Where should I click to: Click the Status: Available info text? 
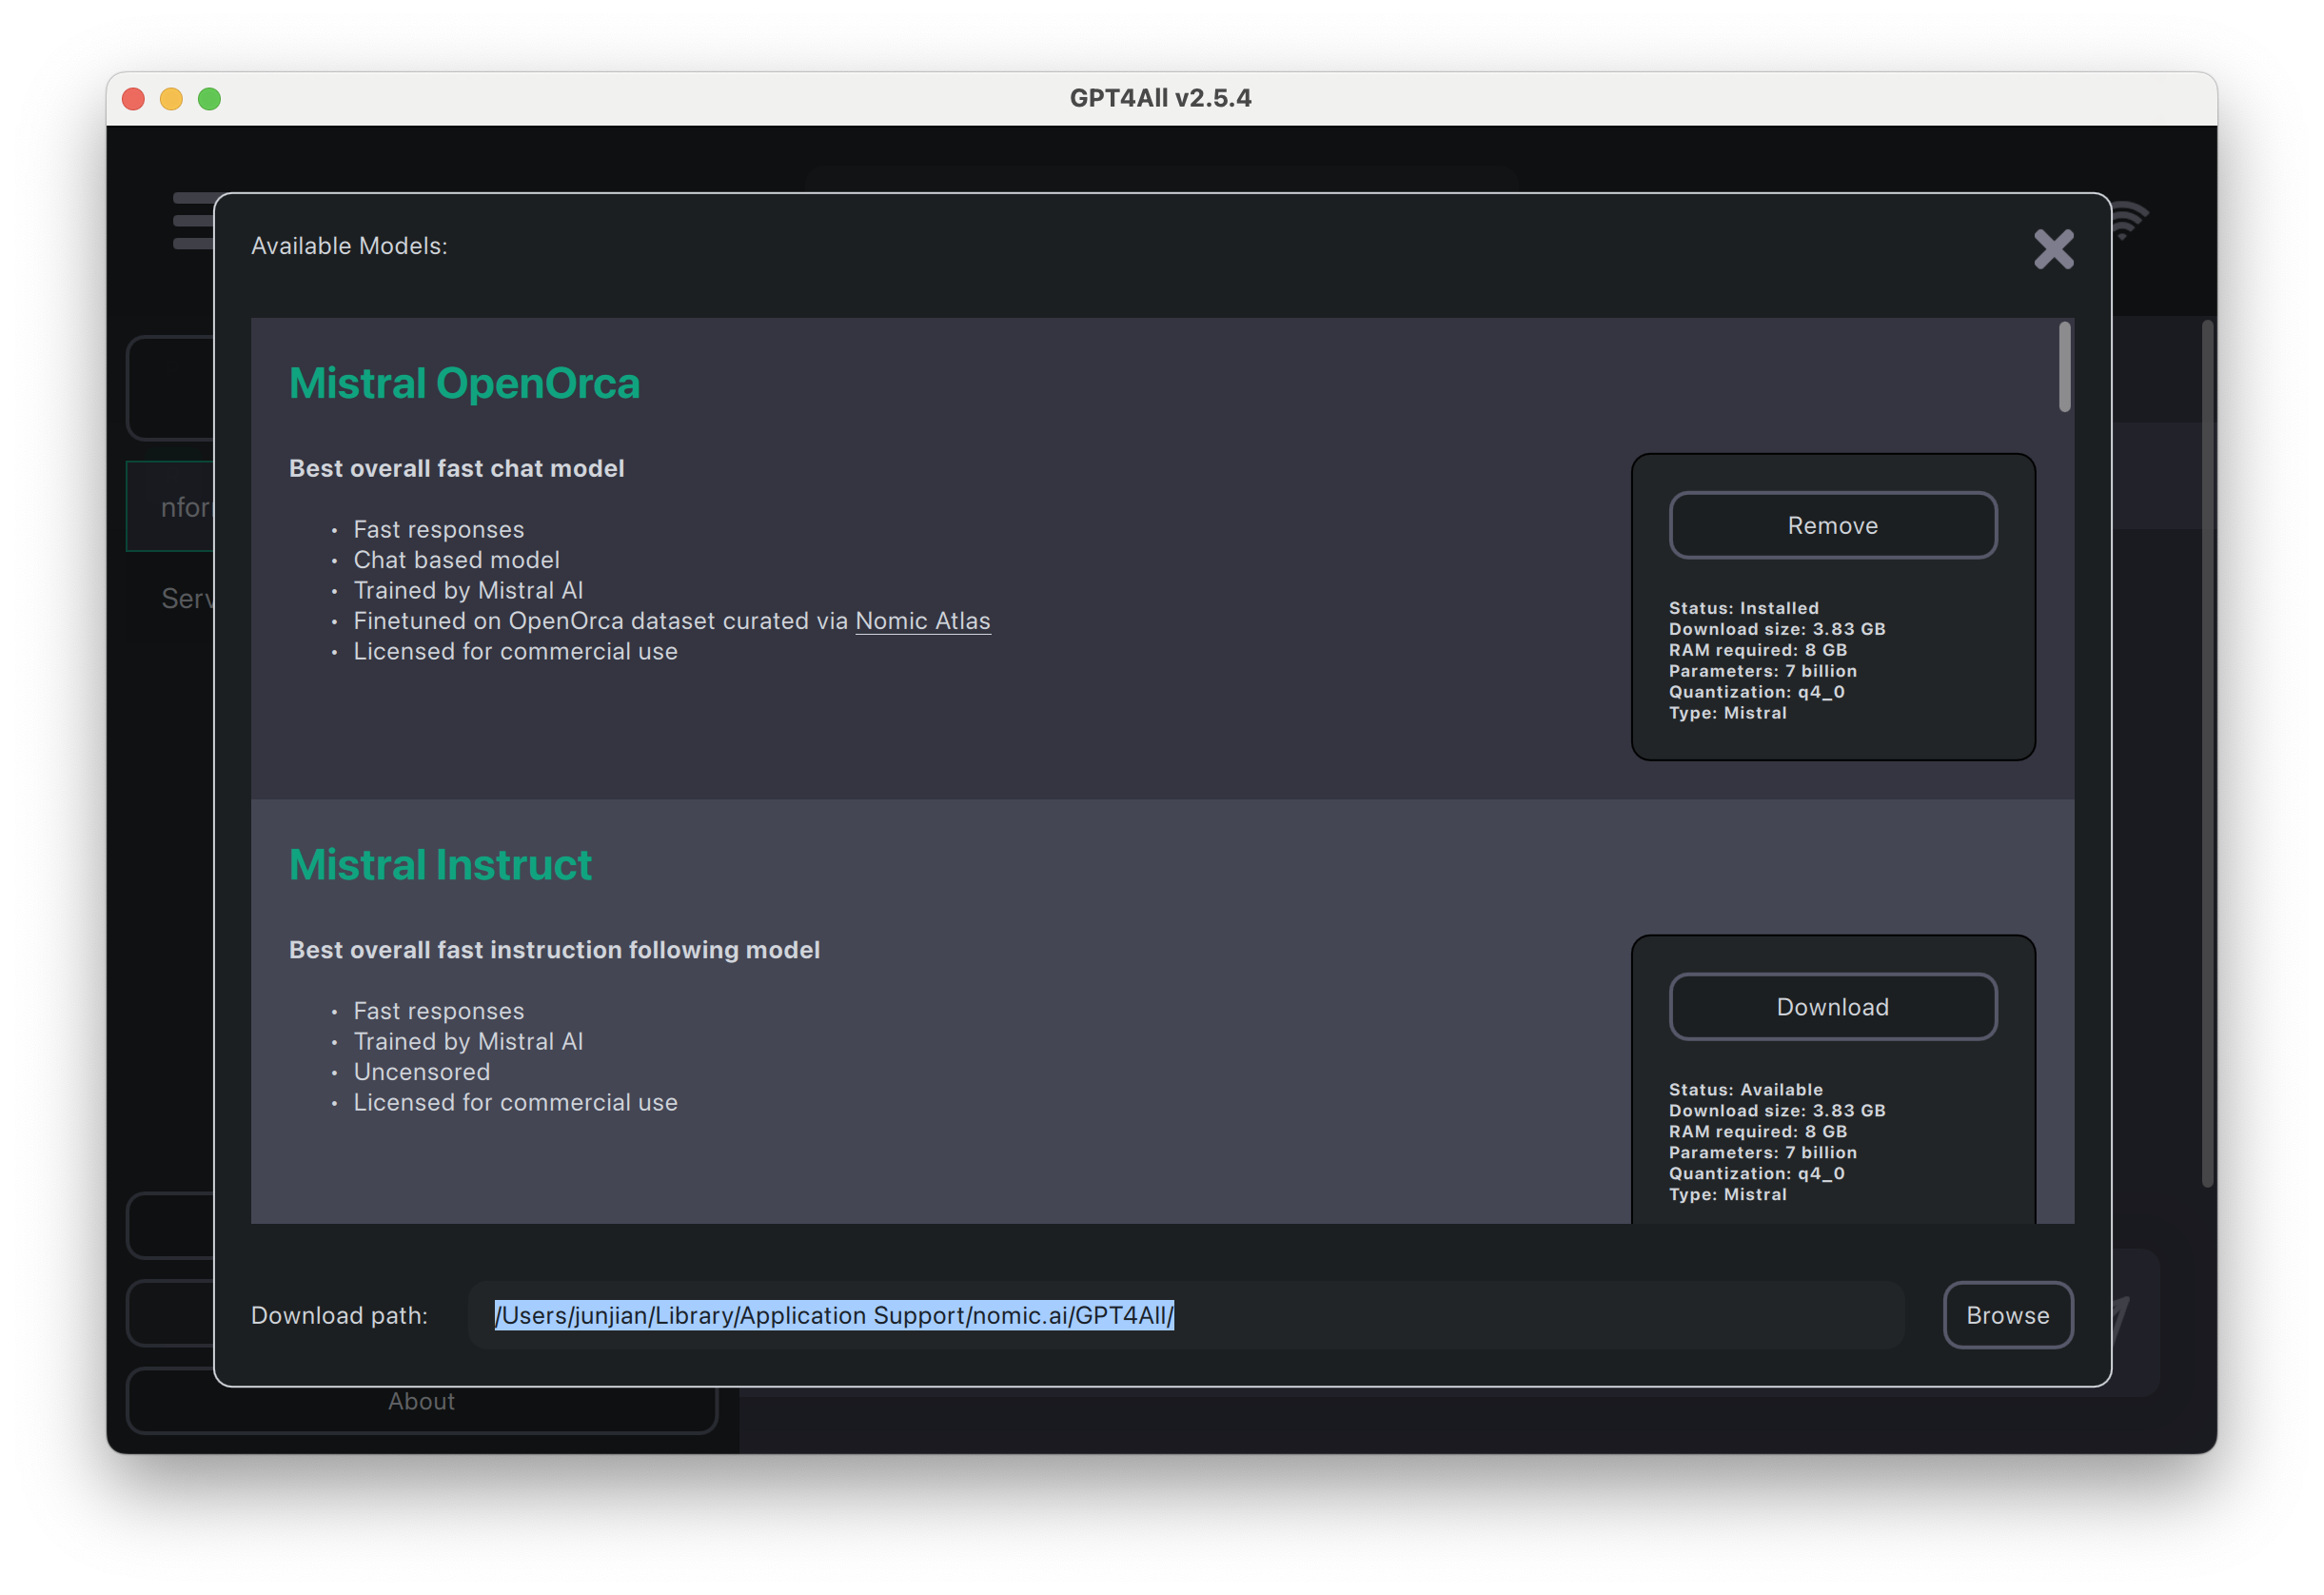coord(1745,1090)
